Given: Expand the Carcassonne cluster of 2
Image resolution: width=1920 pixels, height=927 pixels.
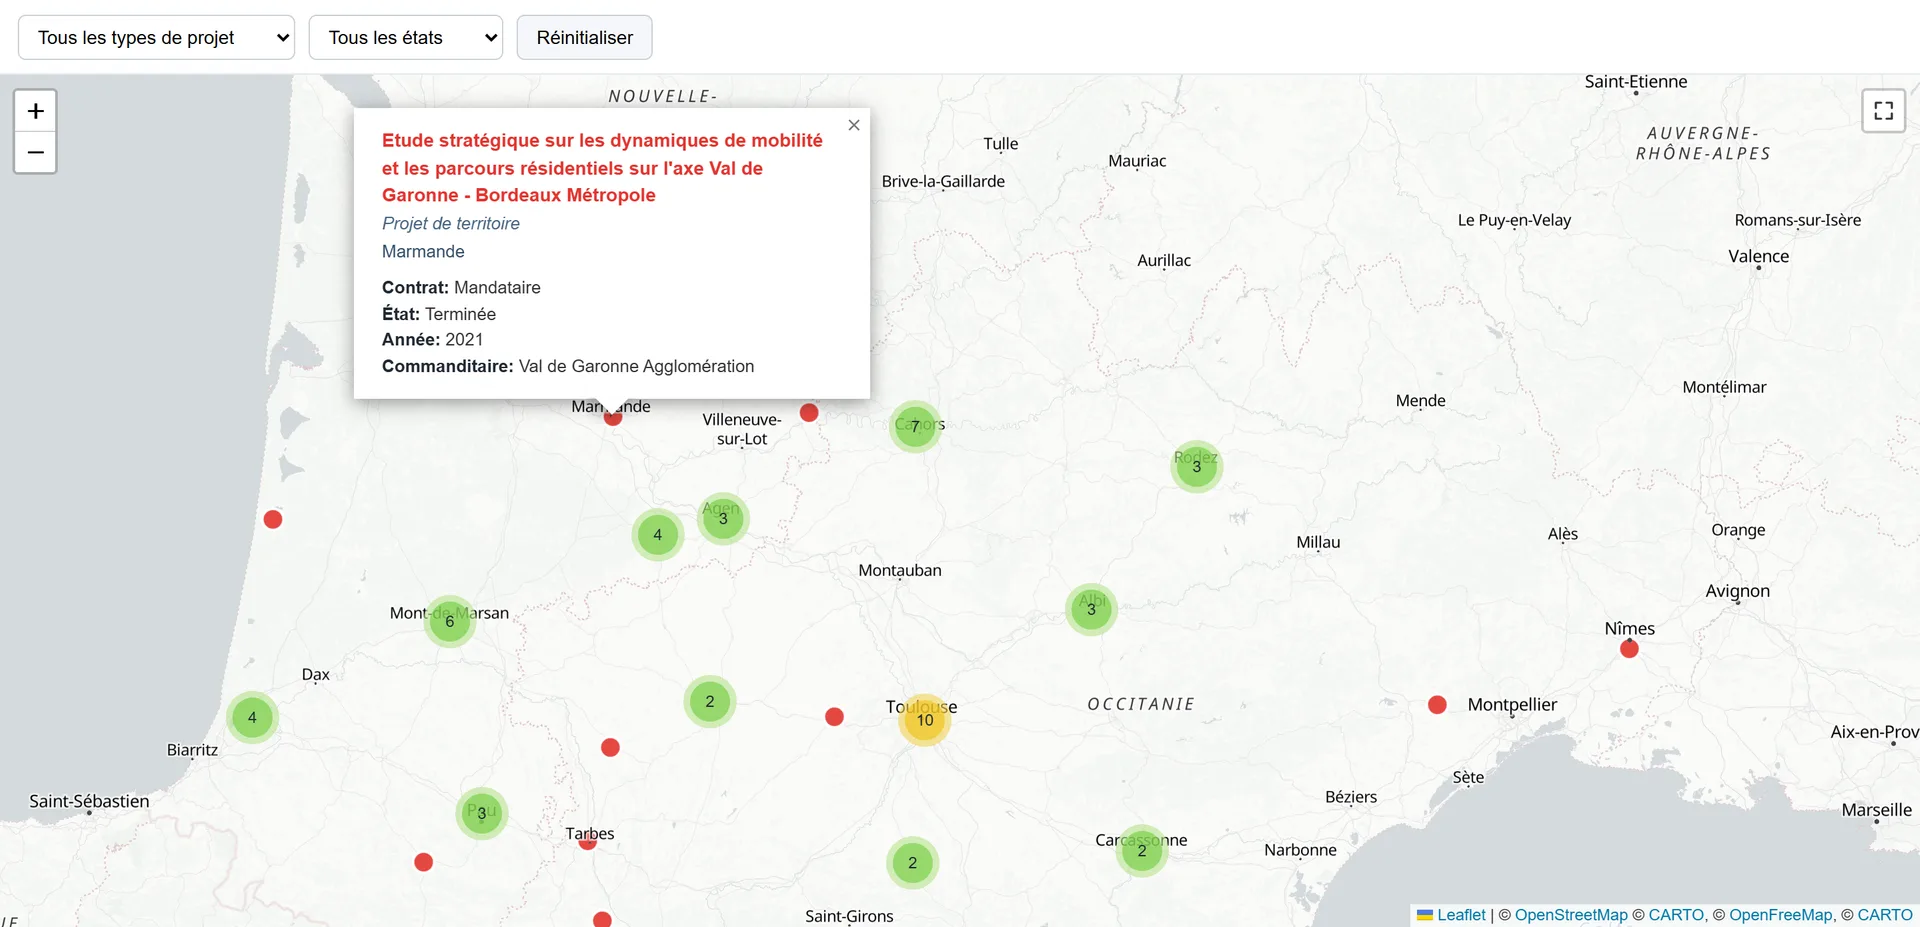Looking at the screenshot, I should pyautogui.click(x=1142, y=851).
